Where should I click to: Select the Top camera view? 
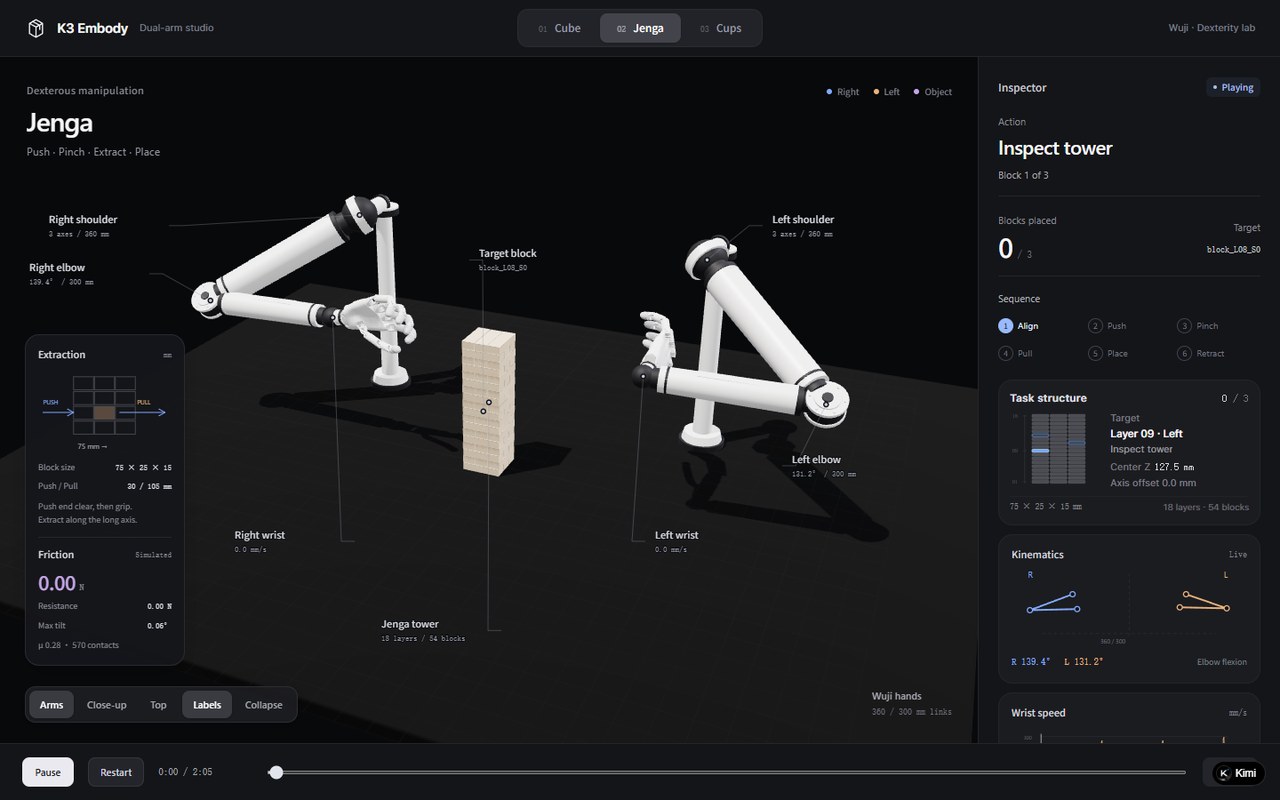coord(158,705)
